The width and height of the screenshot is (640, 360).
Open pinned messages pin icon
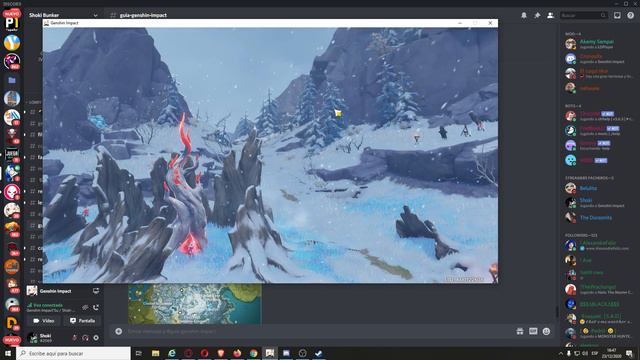pos(537,15)
